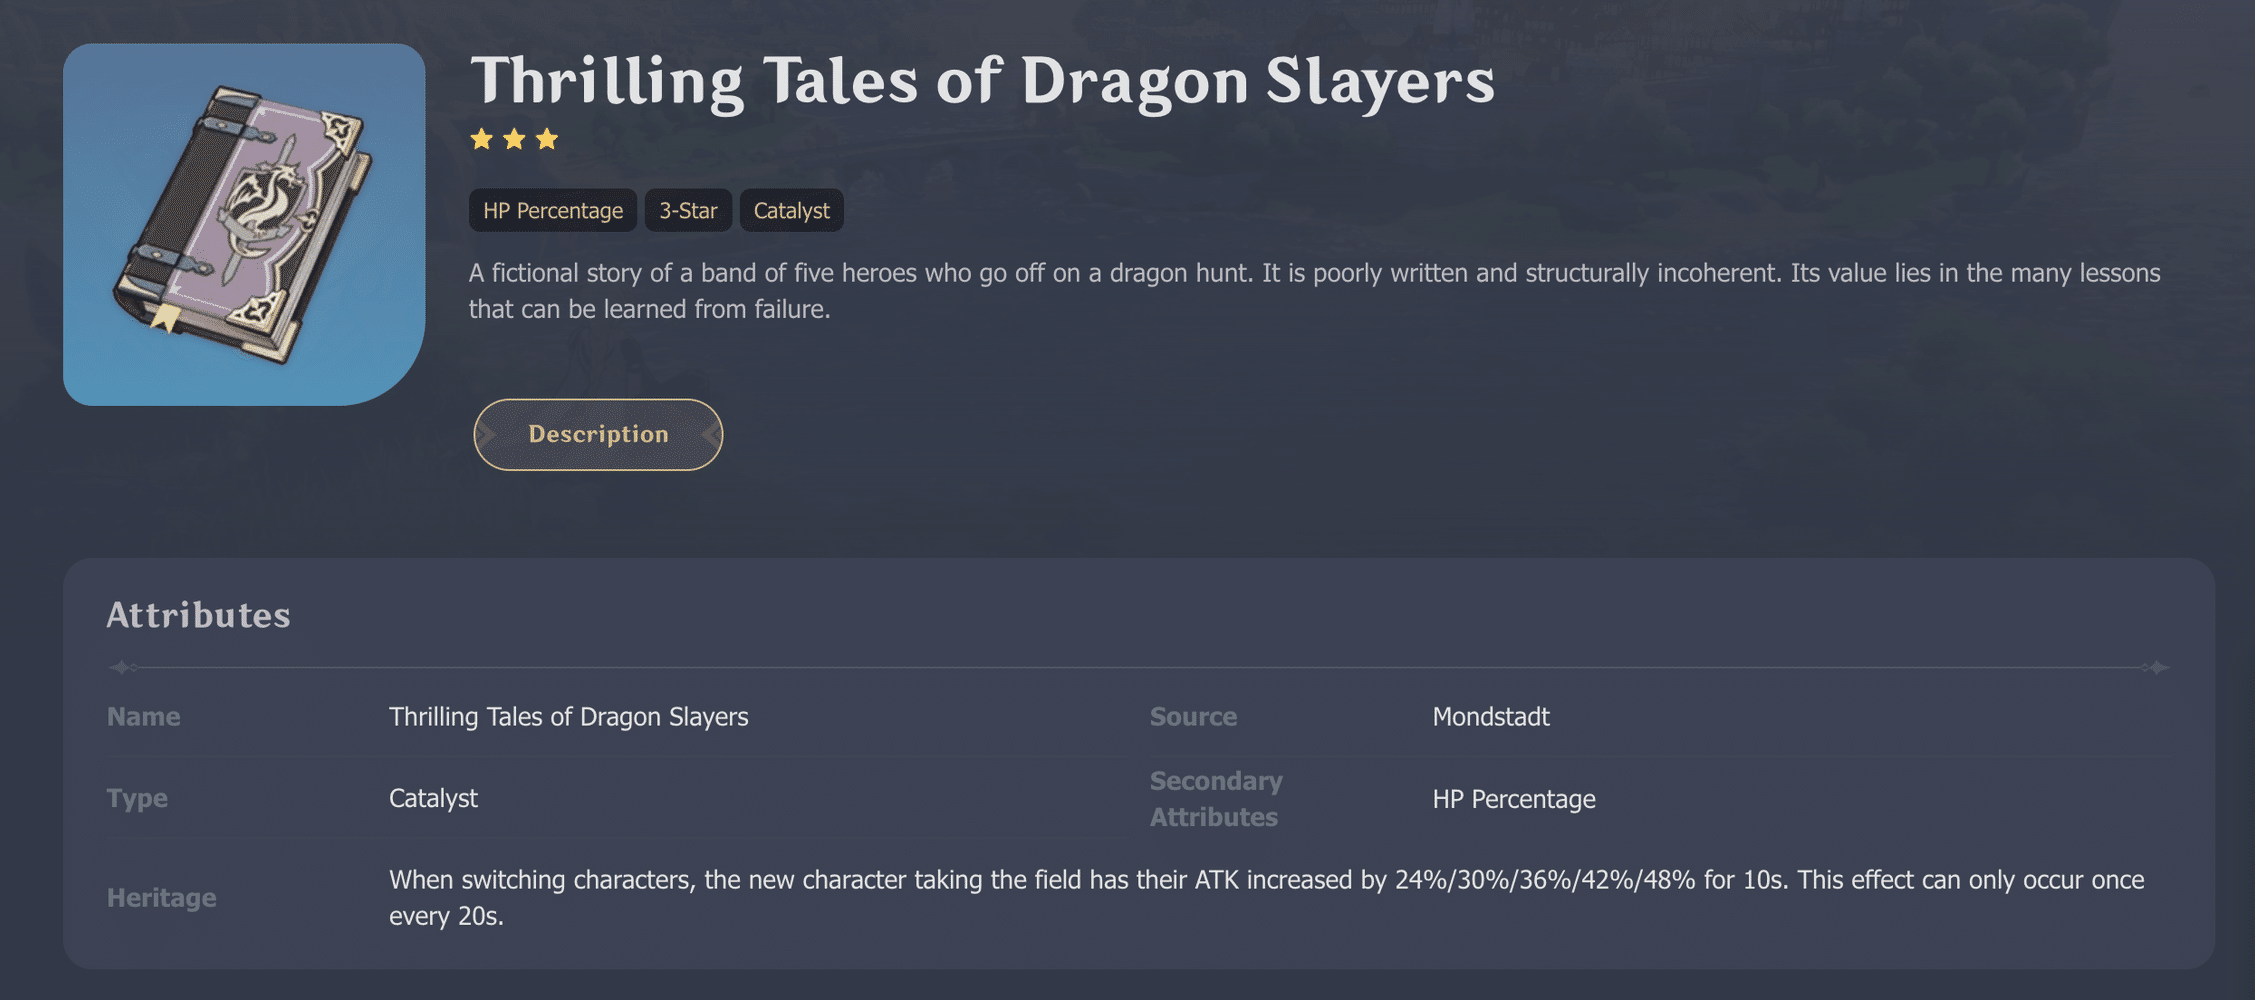Select the 3-Star tag badge
The height and width of the screenshot is (1000, 2255).
688,211
